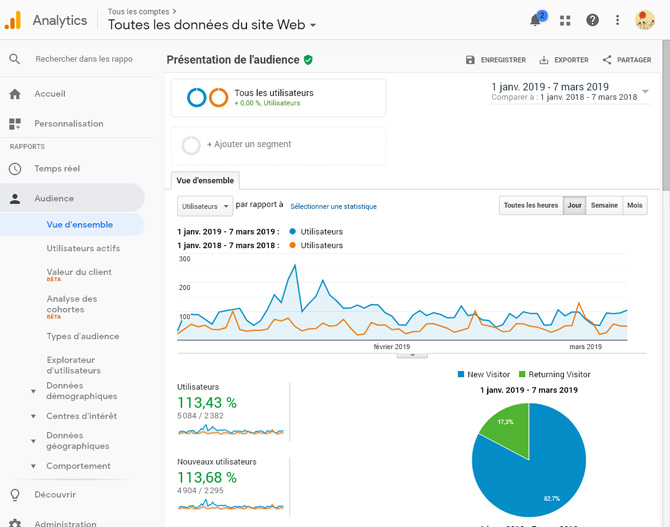Viewport: 670px width, 527px height.
Task: Expand the date range picker arrow
Action: [x=646, y=92]
